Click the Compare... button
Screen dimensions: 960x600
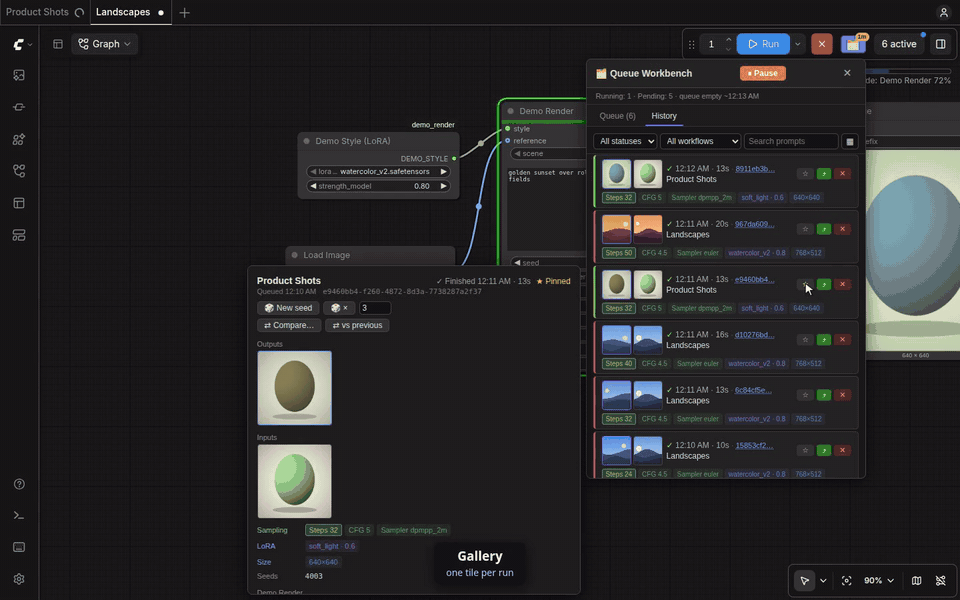pyautogui.click(x=289, y=325)
